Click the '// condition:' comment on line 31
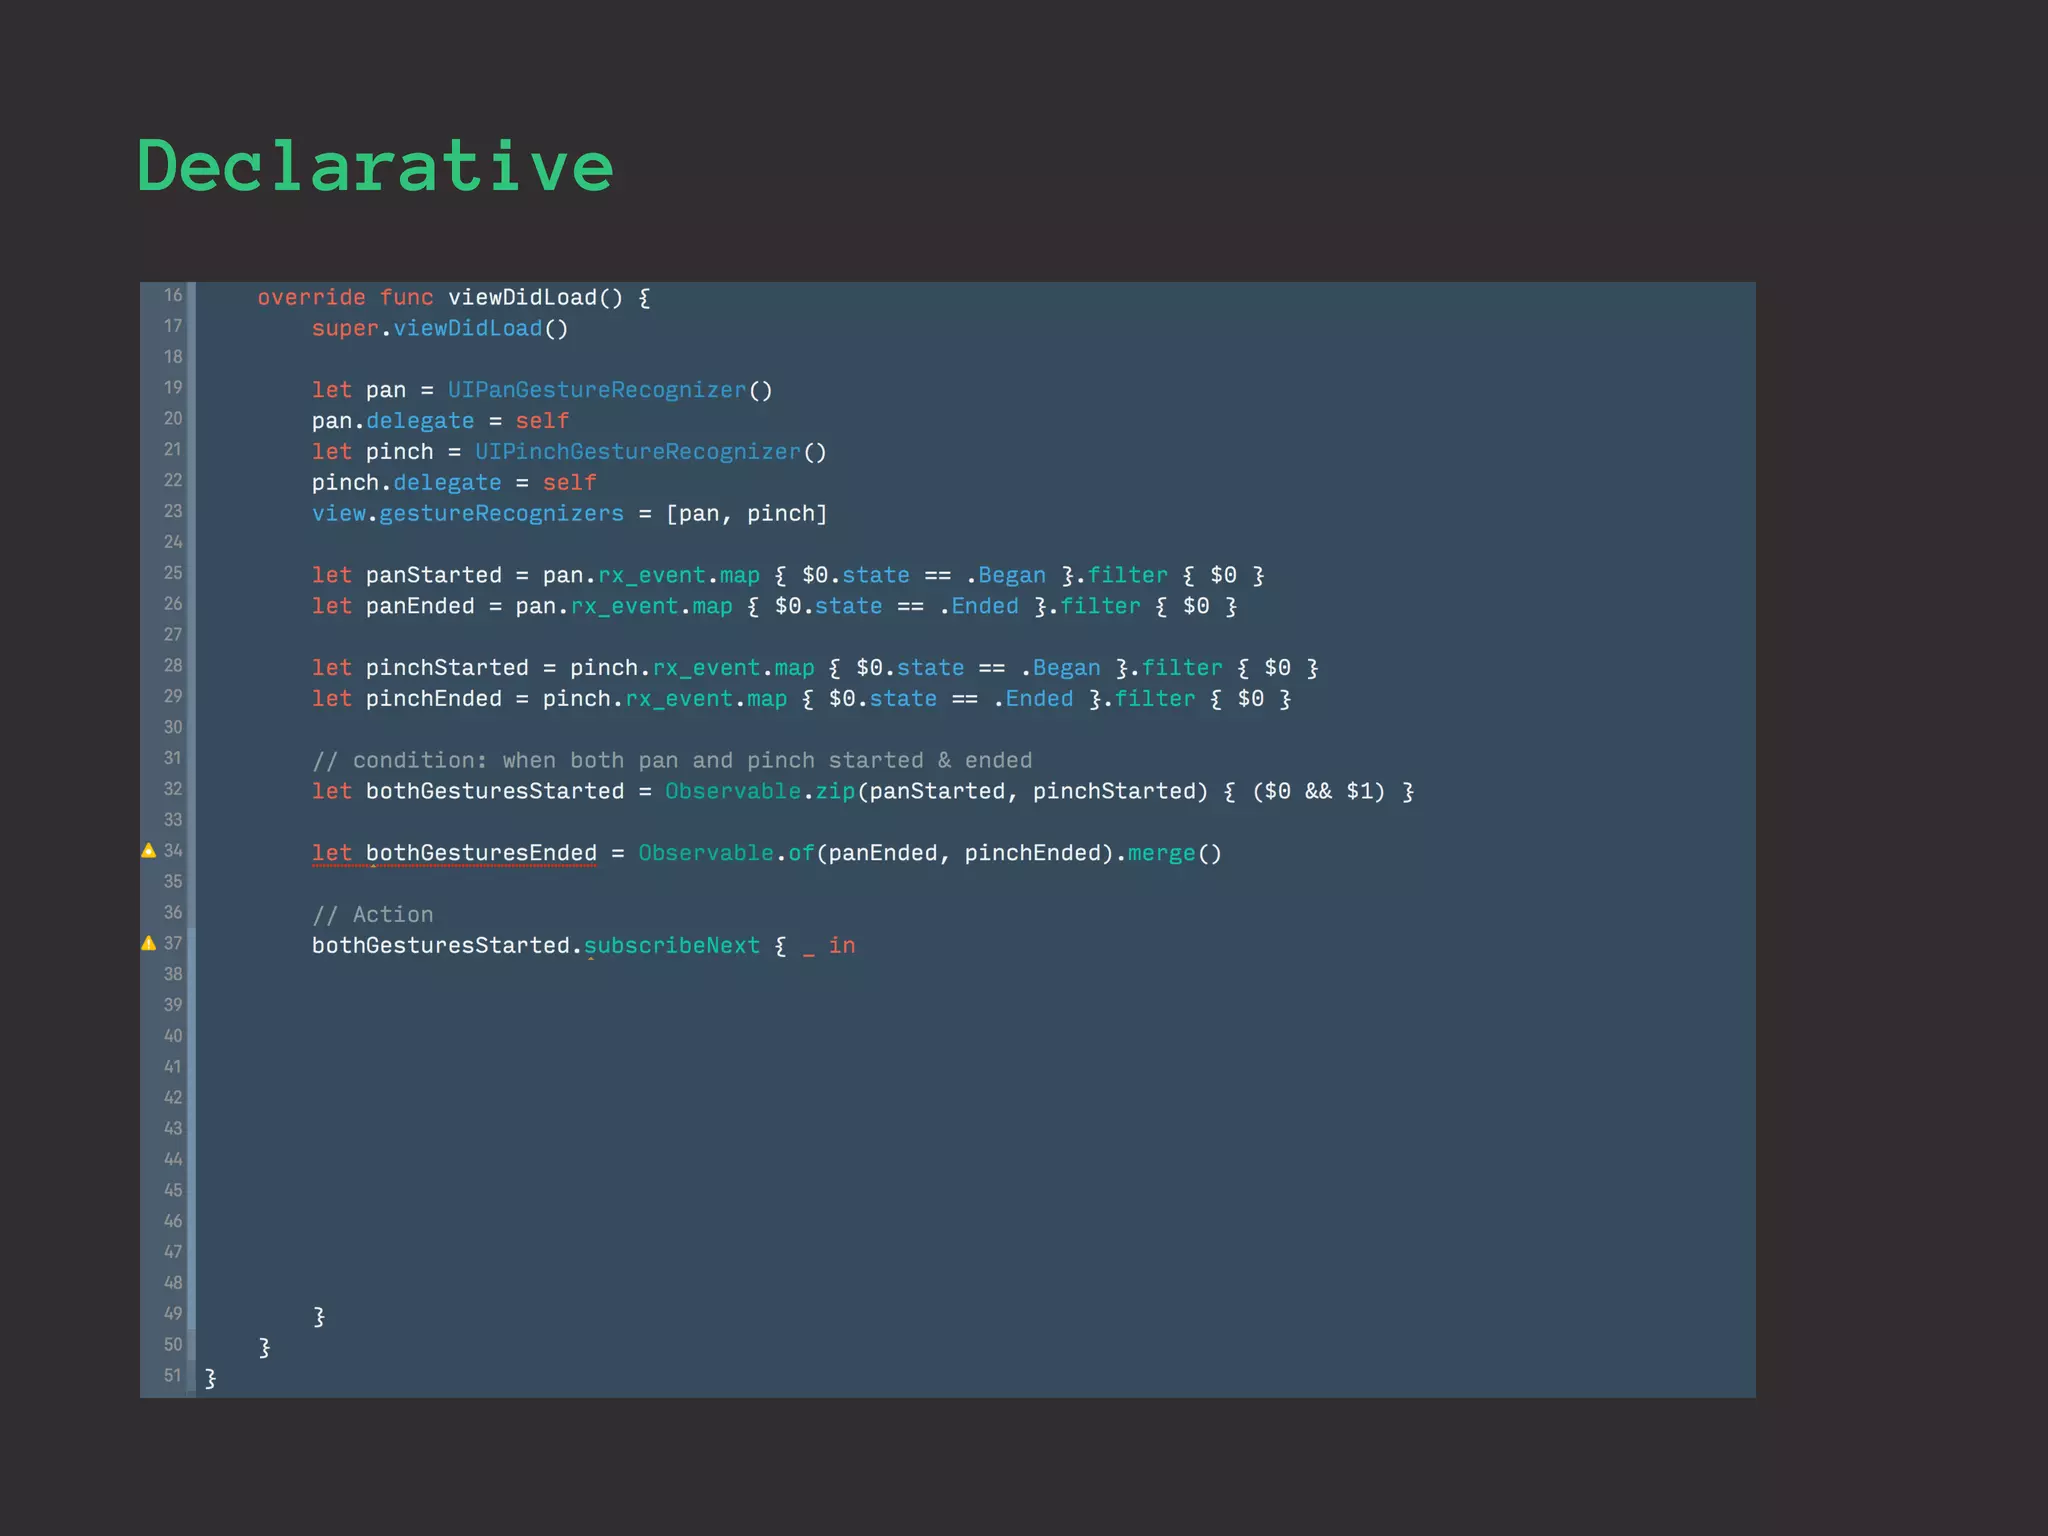 point(672,761)
